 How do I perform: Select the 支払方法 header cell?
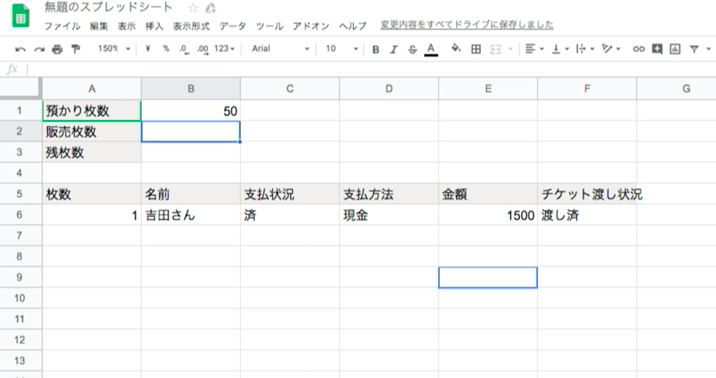pyautogui.click(x=389, y=194)
